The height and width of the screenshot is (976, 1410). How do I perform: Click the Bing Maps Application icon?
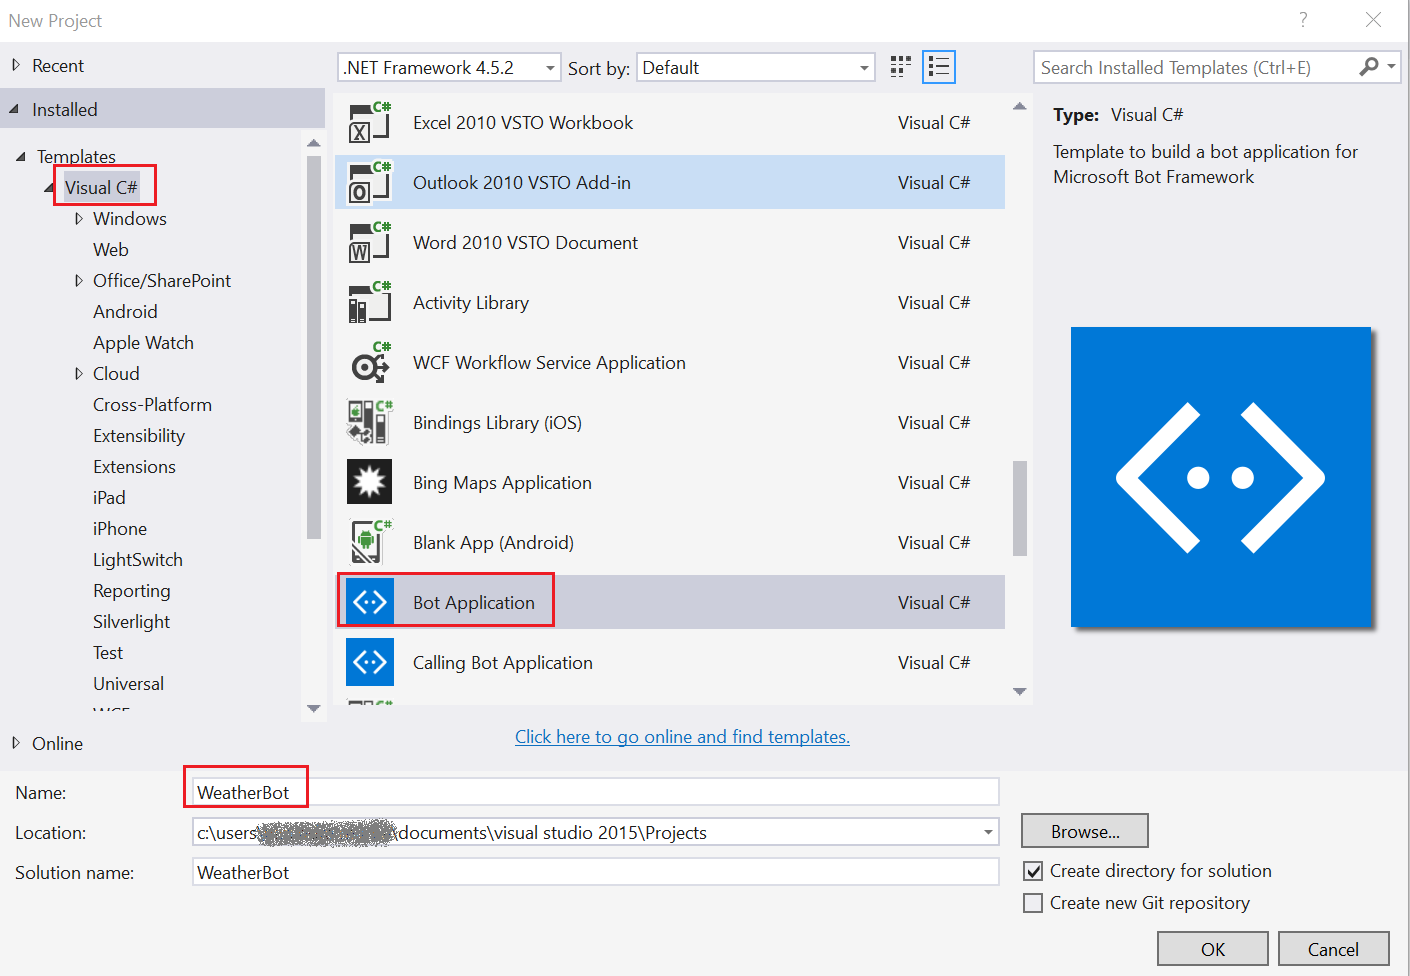coord(369,483)
